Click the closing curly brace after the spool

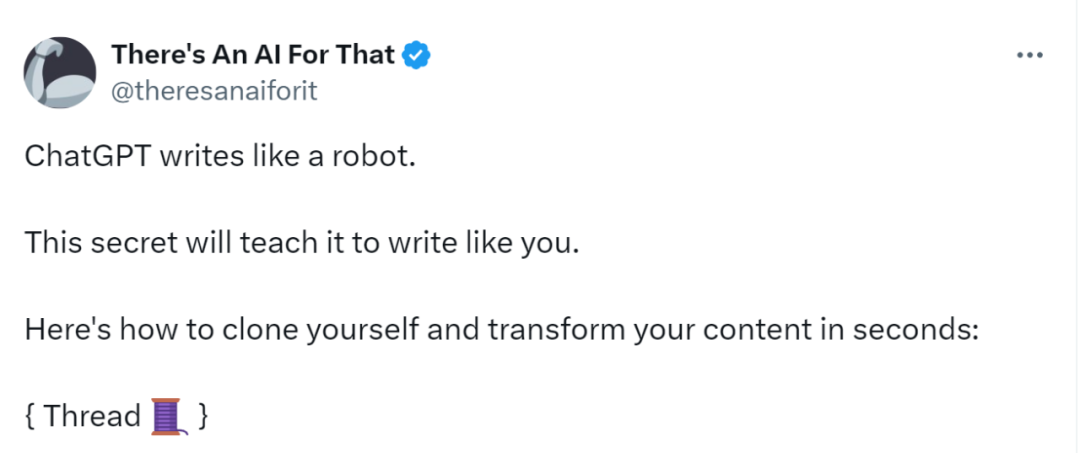(x=202, y=417)
